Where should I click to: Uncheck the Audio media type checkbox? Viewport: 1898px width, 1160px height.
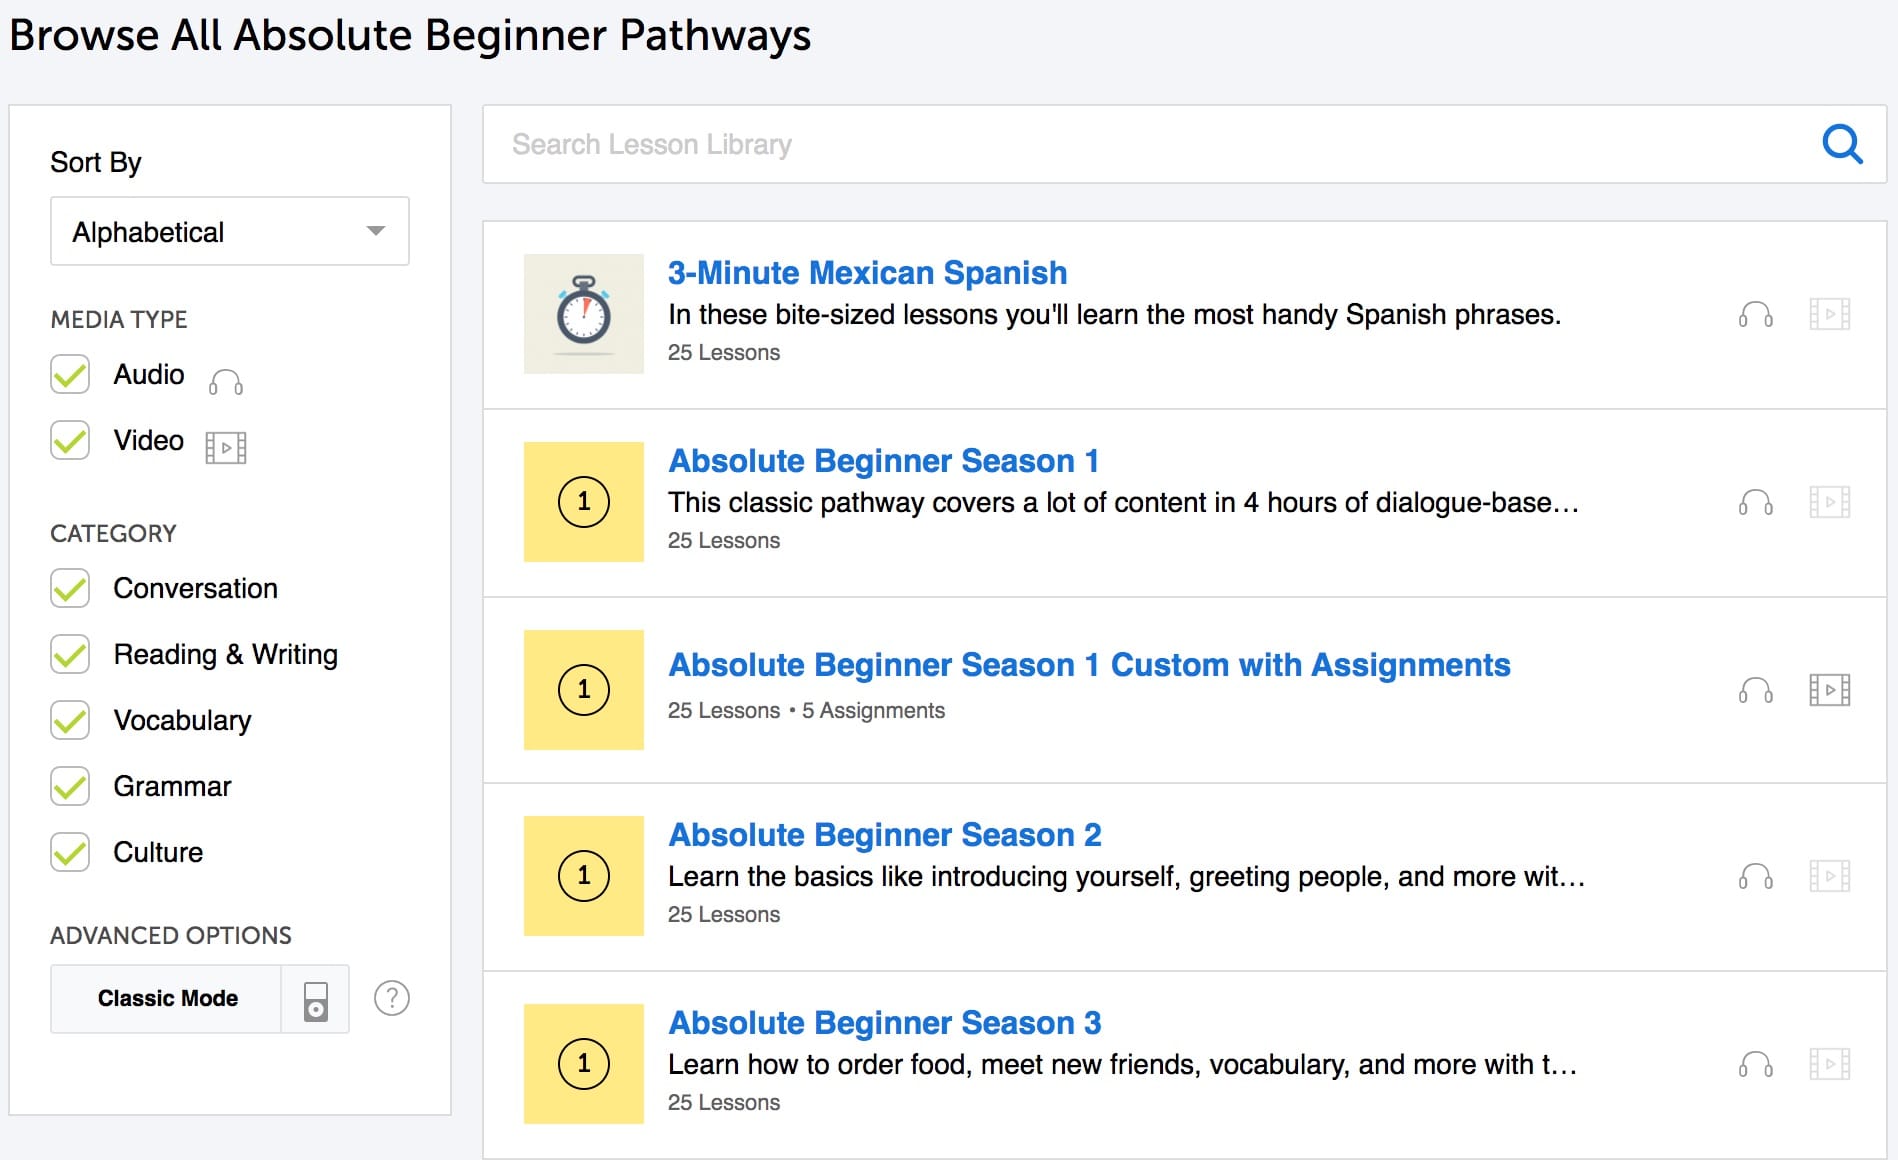[70, 375]
